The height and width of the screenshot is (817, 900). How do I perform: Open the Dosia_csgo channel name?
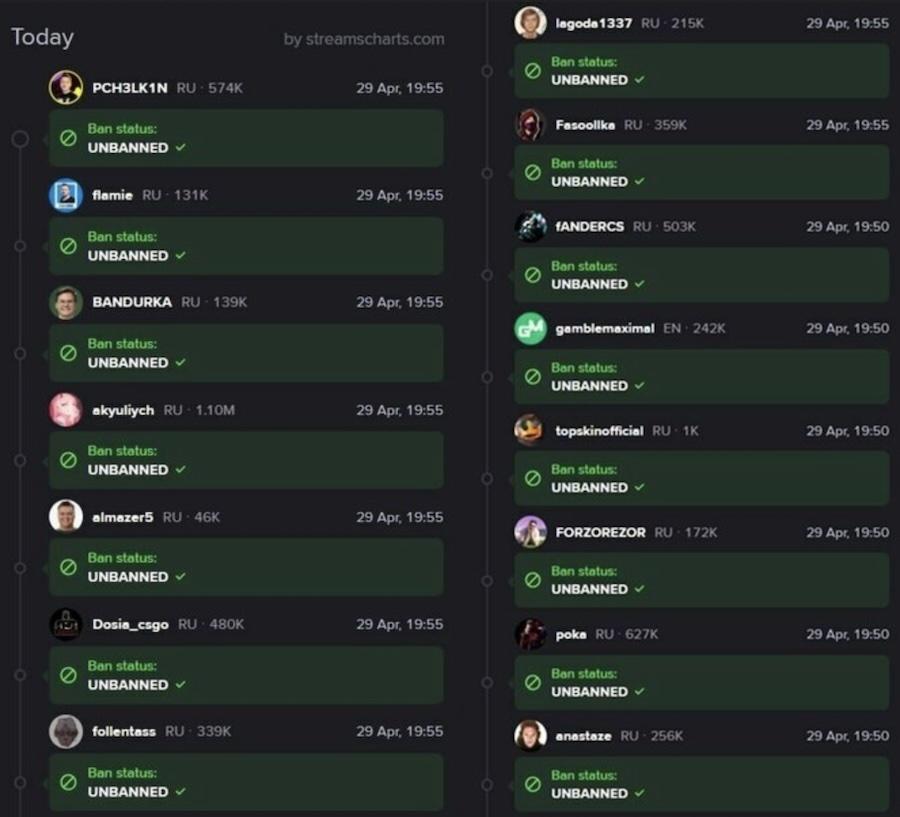click(x=130, y=624)
